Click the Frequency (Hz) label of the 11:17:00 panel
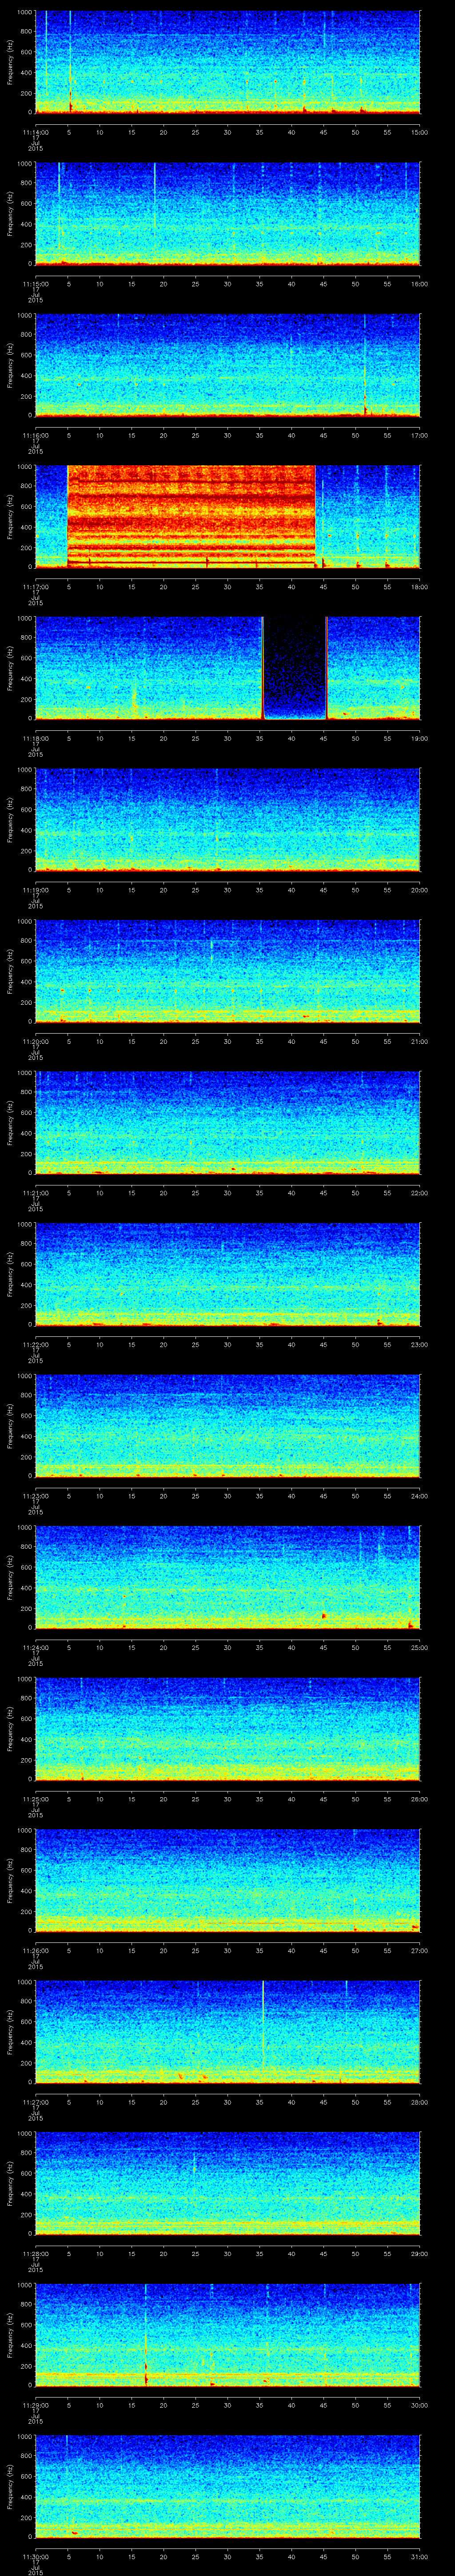The width and height of the screenshot is (455, 2576). pyautogui.click(x=10, y=517)
